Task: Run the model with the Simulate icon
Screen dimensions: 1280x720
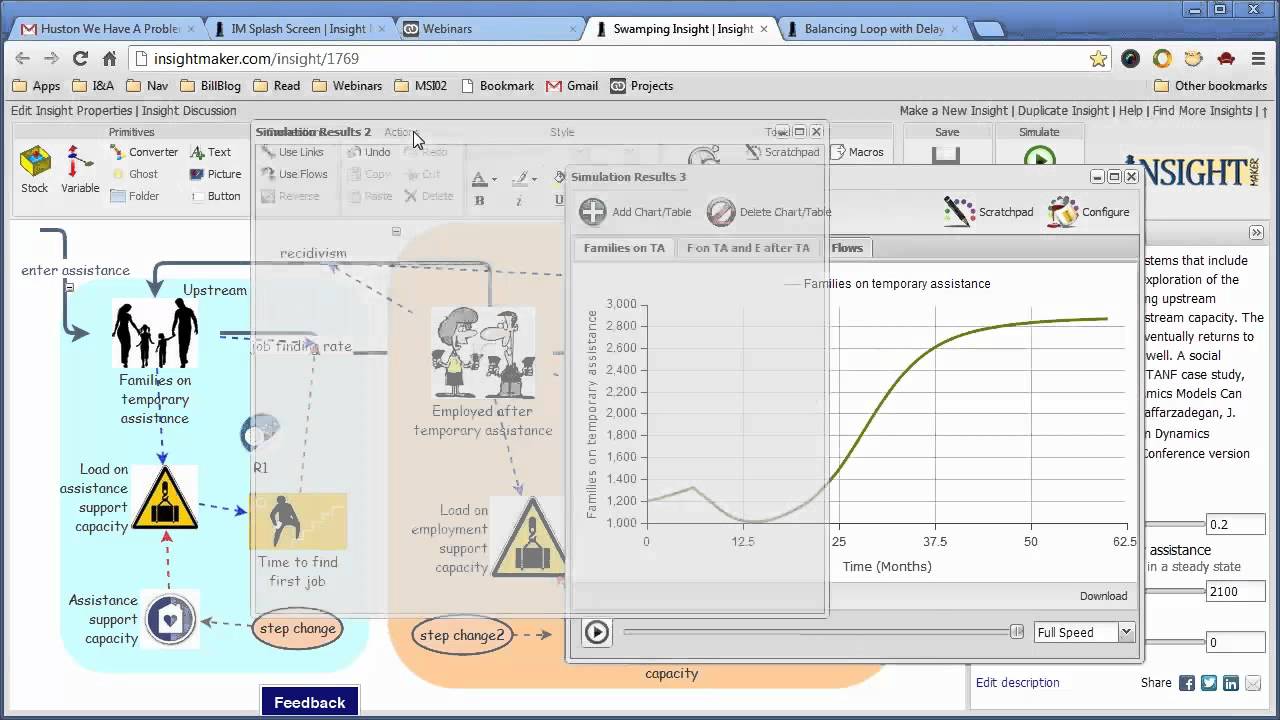Action: [1039, 159]
